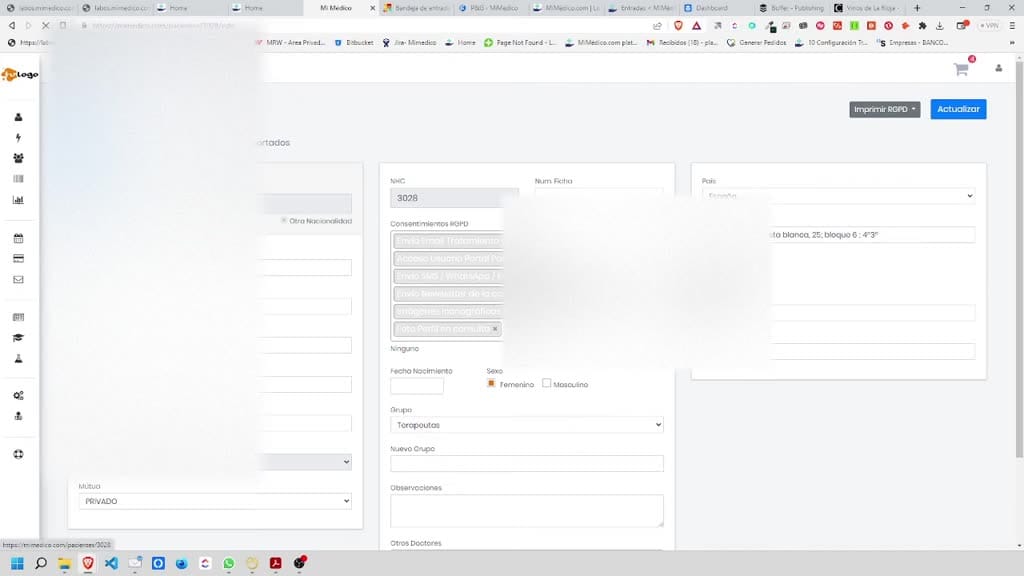Open the browser downloads icon
This screenshot has width=1024, height=576.
pyautogui.click(x=940, y=25)
